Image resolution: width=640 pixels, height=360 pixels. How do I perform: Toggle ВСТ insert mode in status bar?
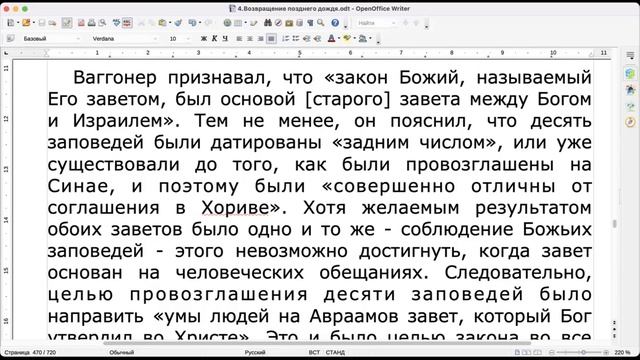click(314, 352)
